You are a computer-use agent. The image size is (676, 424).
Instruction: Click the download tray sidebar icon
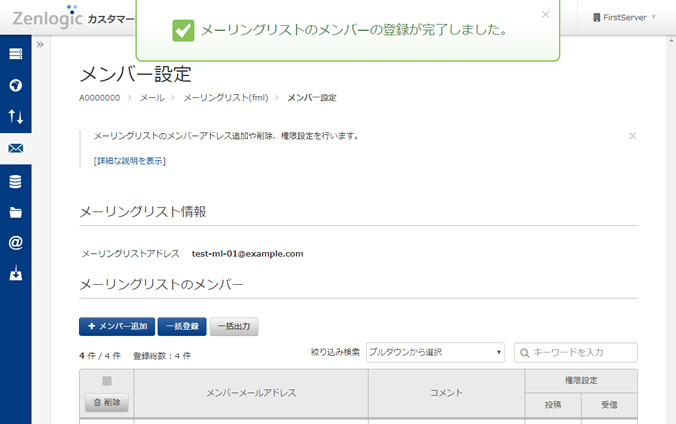pyautogui.click(x=15, y=274)
